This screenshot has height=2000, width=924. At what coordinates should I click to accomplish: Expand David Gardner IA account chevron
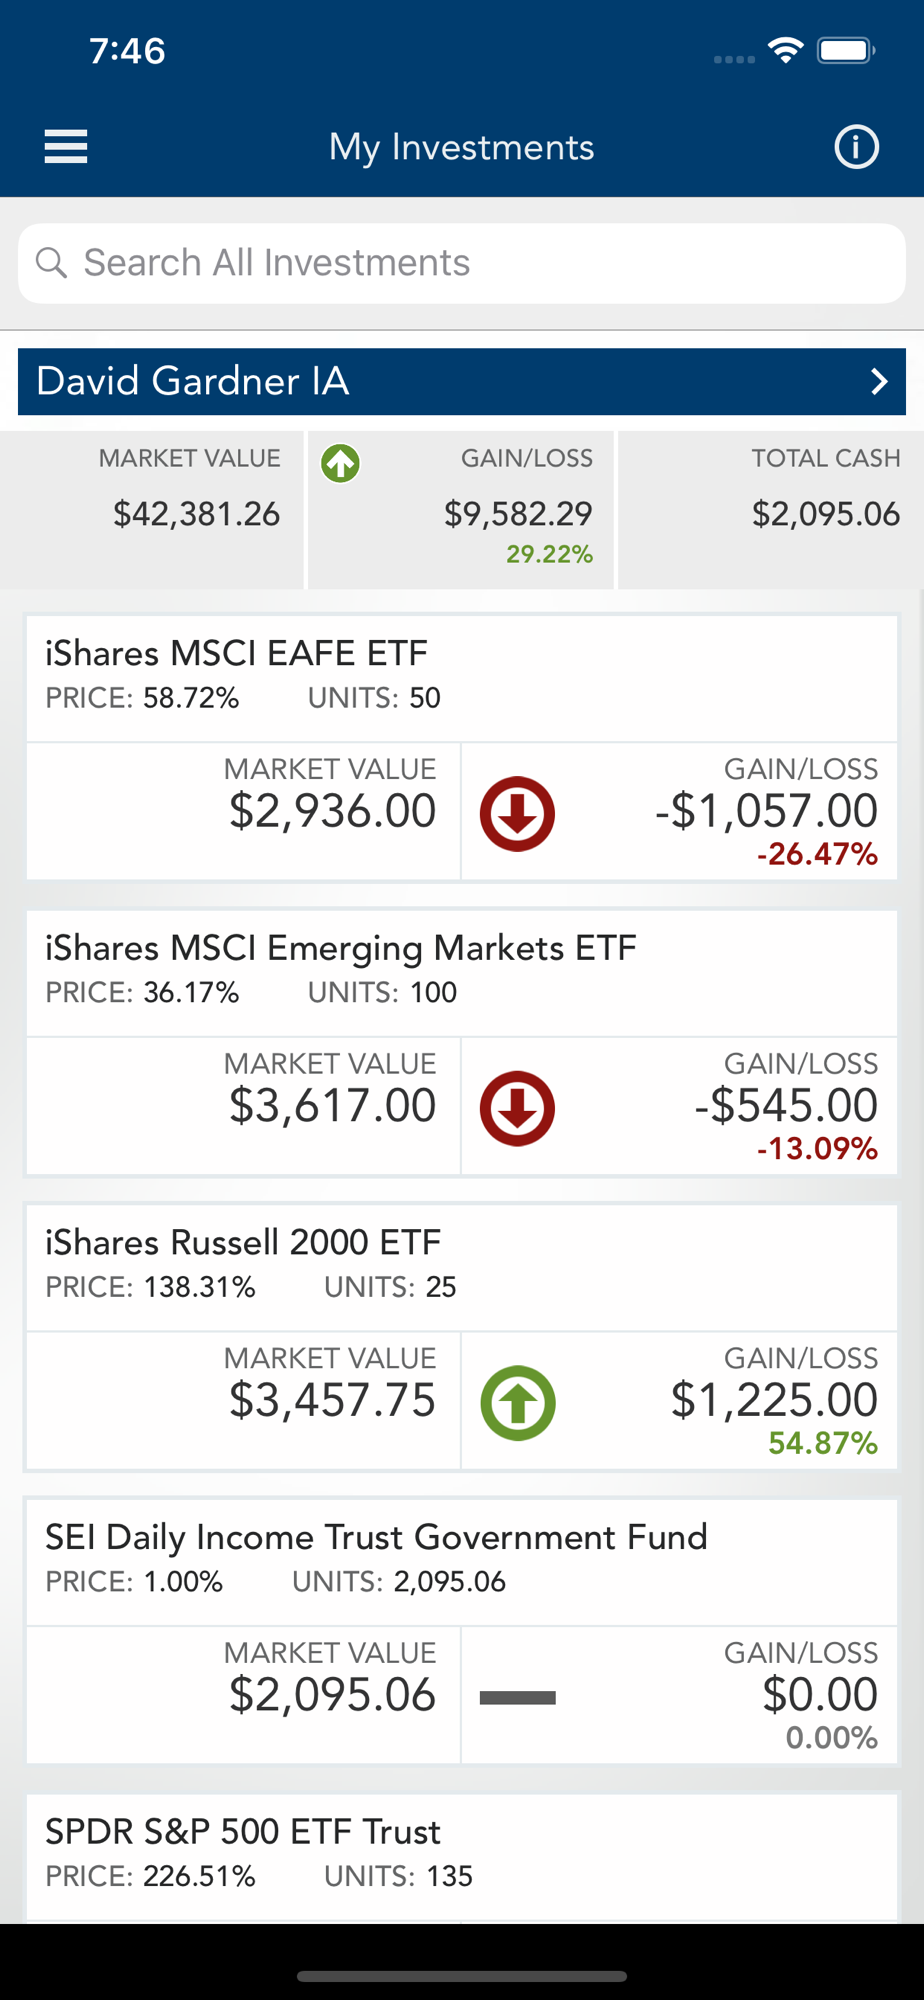(x=879, y=381)
